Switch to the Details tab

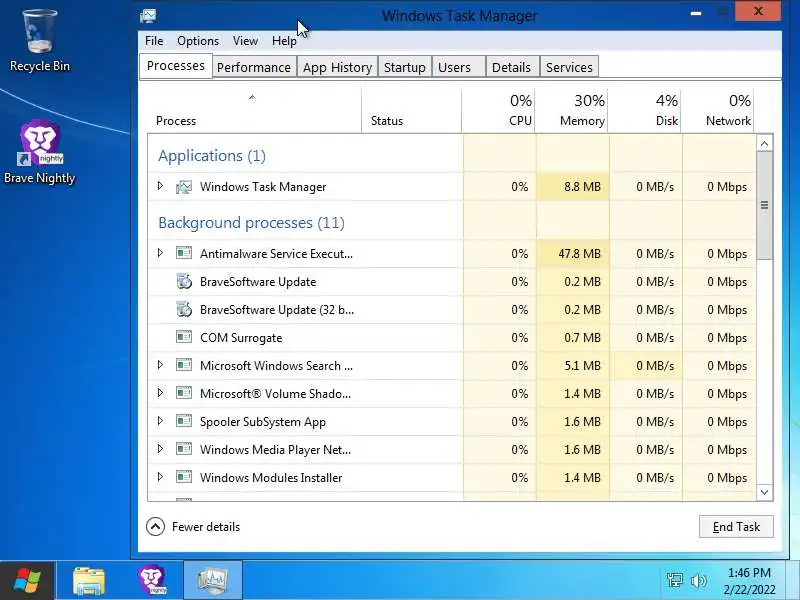pos(511,67)
